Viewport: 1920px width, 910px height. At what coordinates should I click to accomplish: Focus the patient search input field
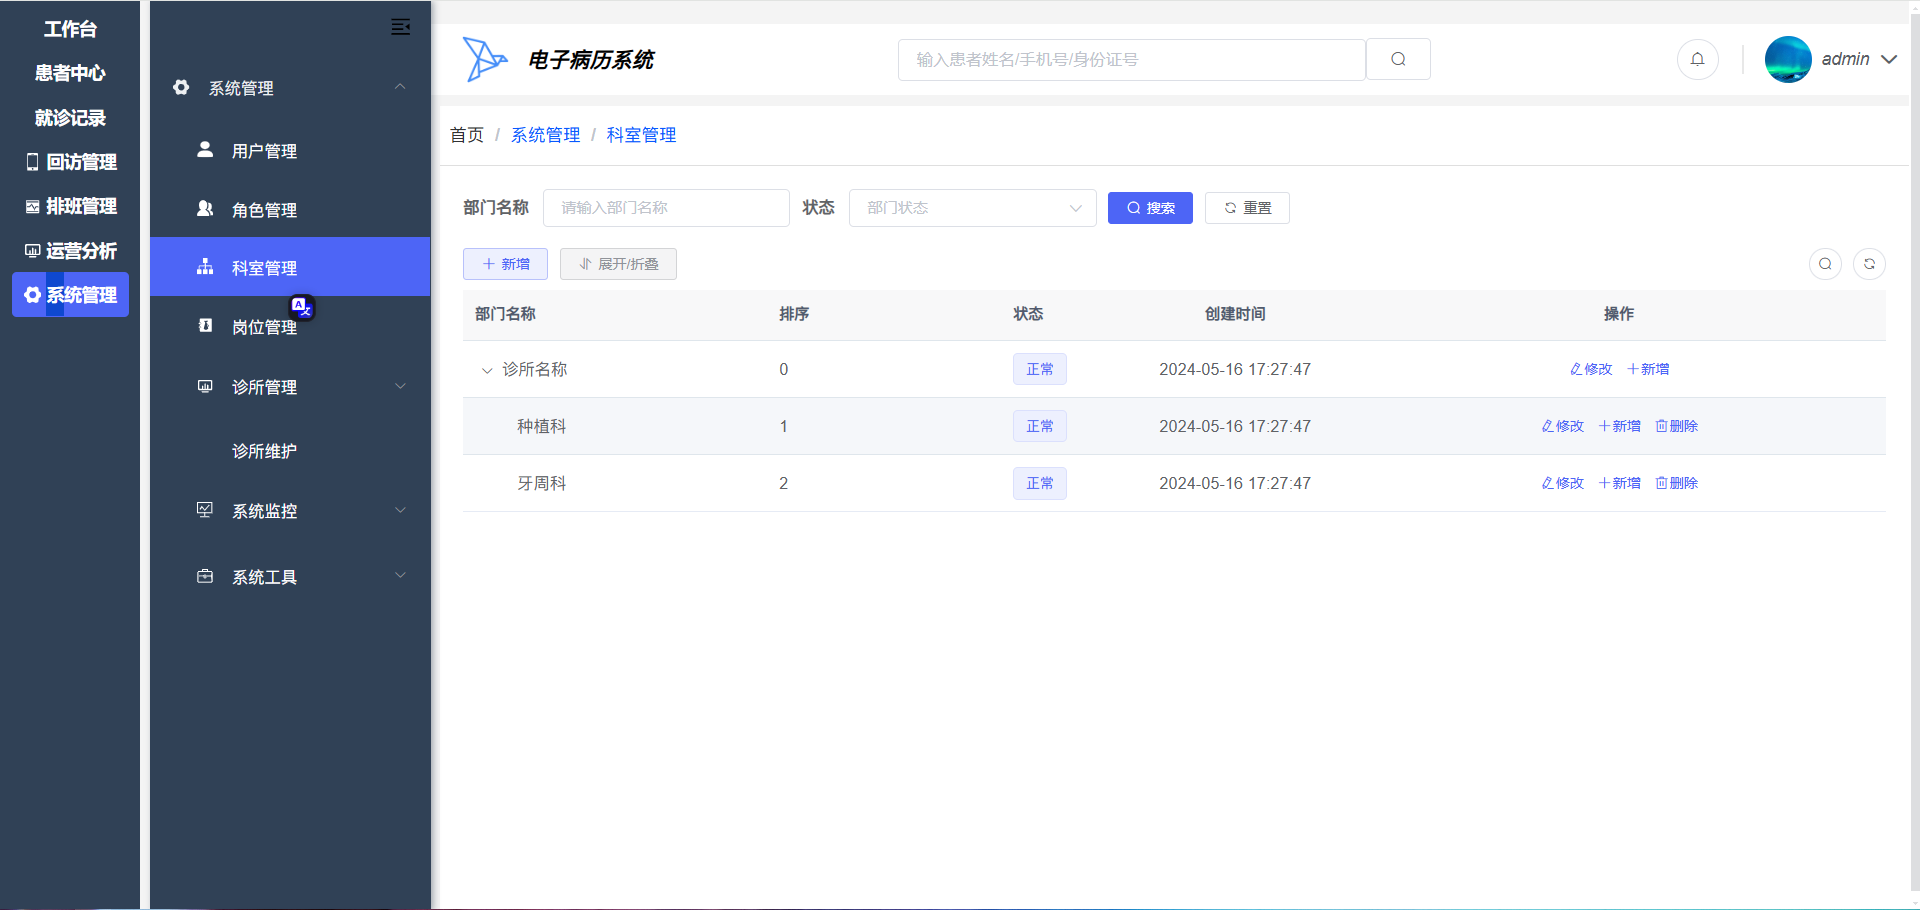coord(1132,59)
